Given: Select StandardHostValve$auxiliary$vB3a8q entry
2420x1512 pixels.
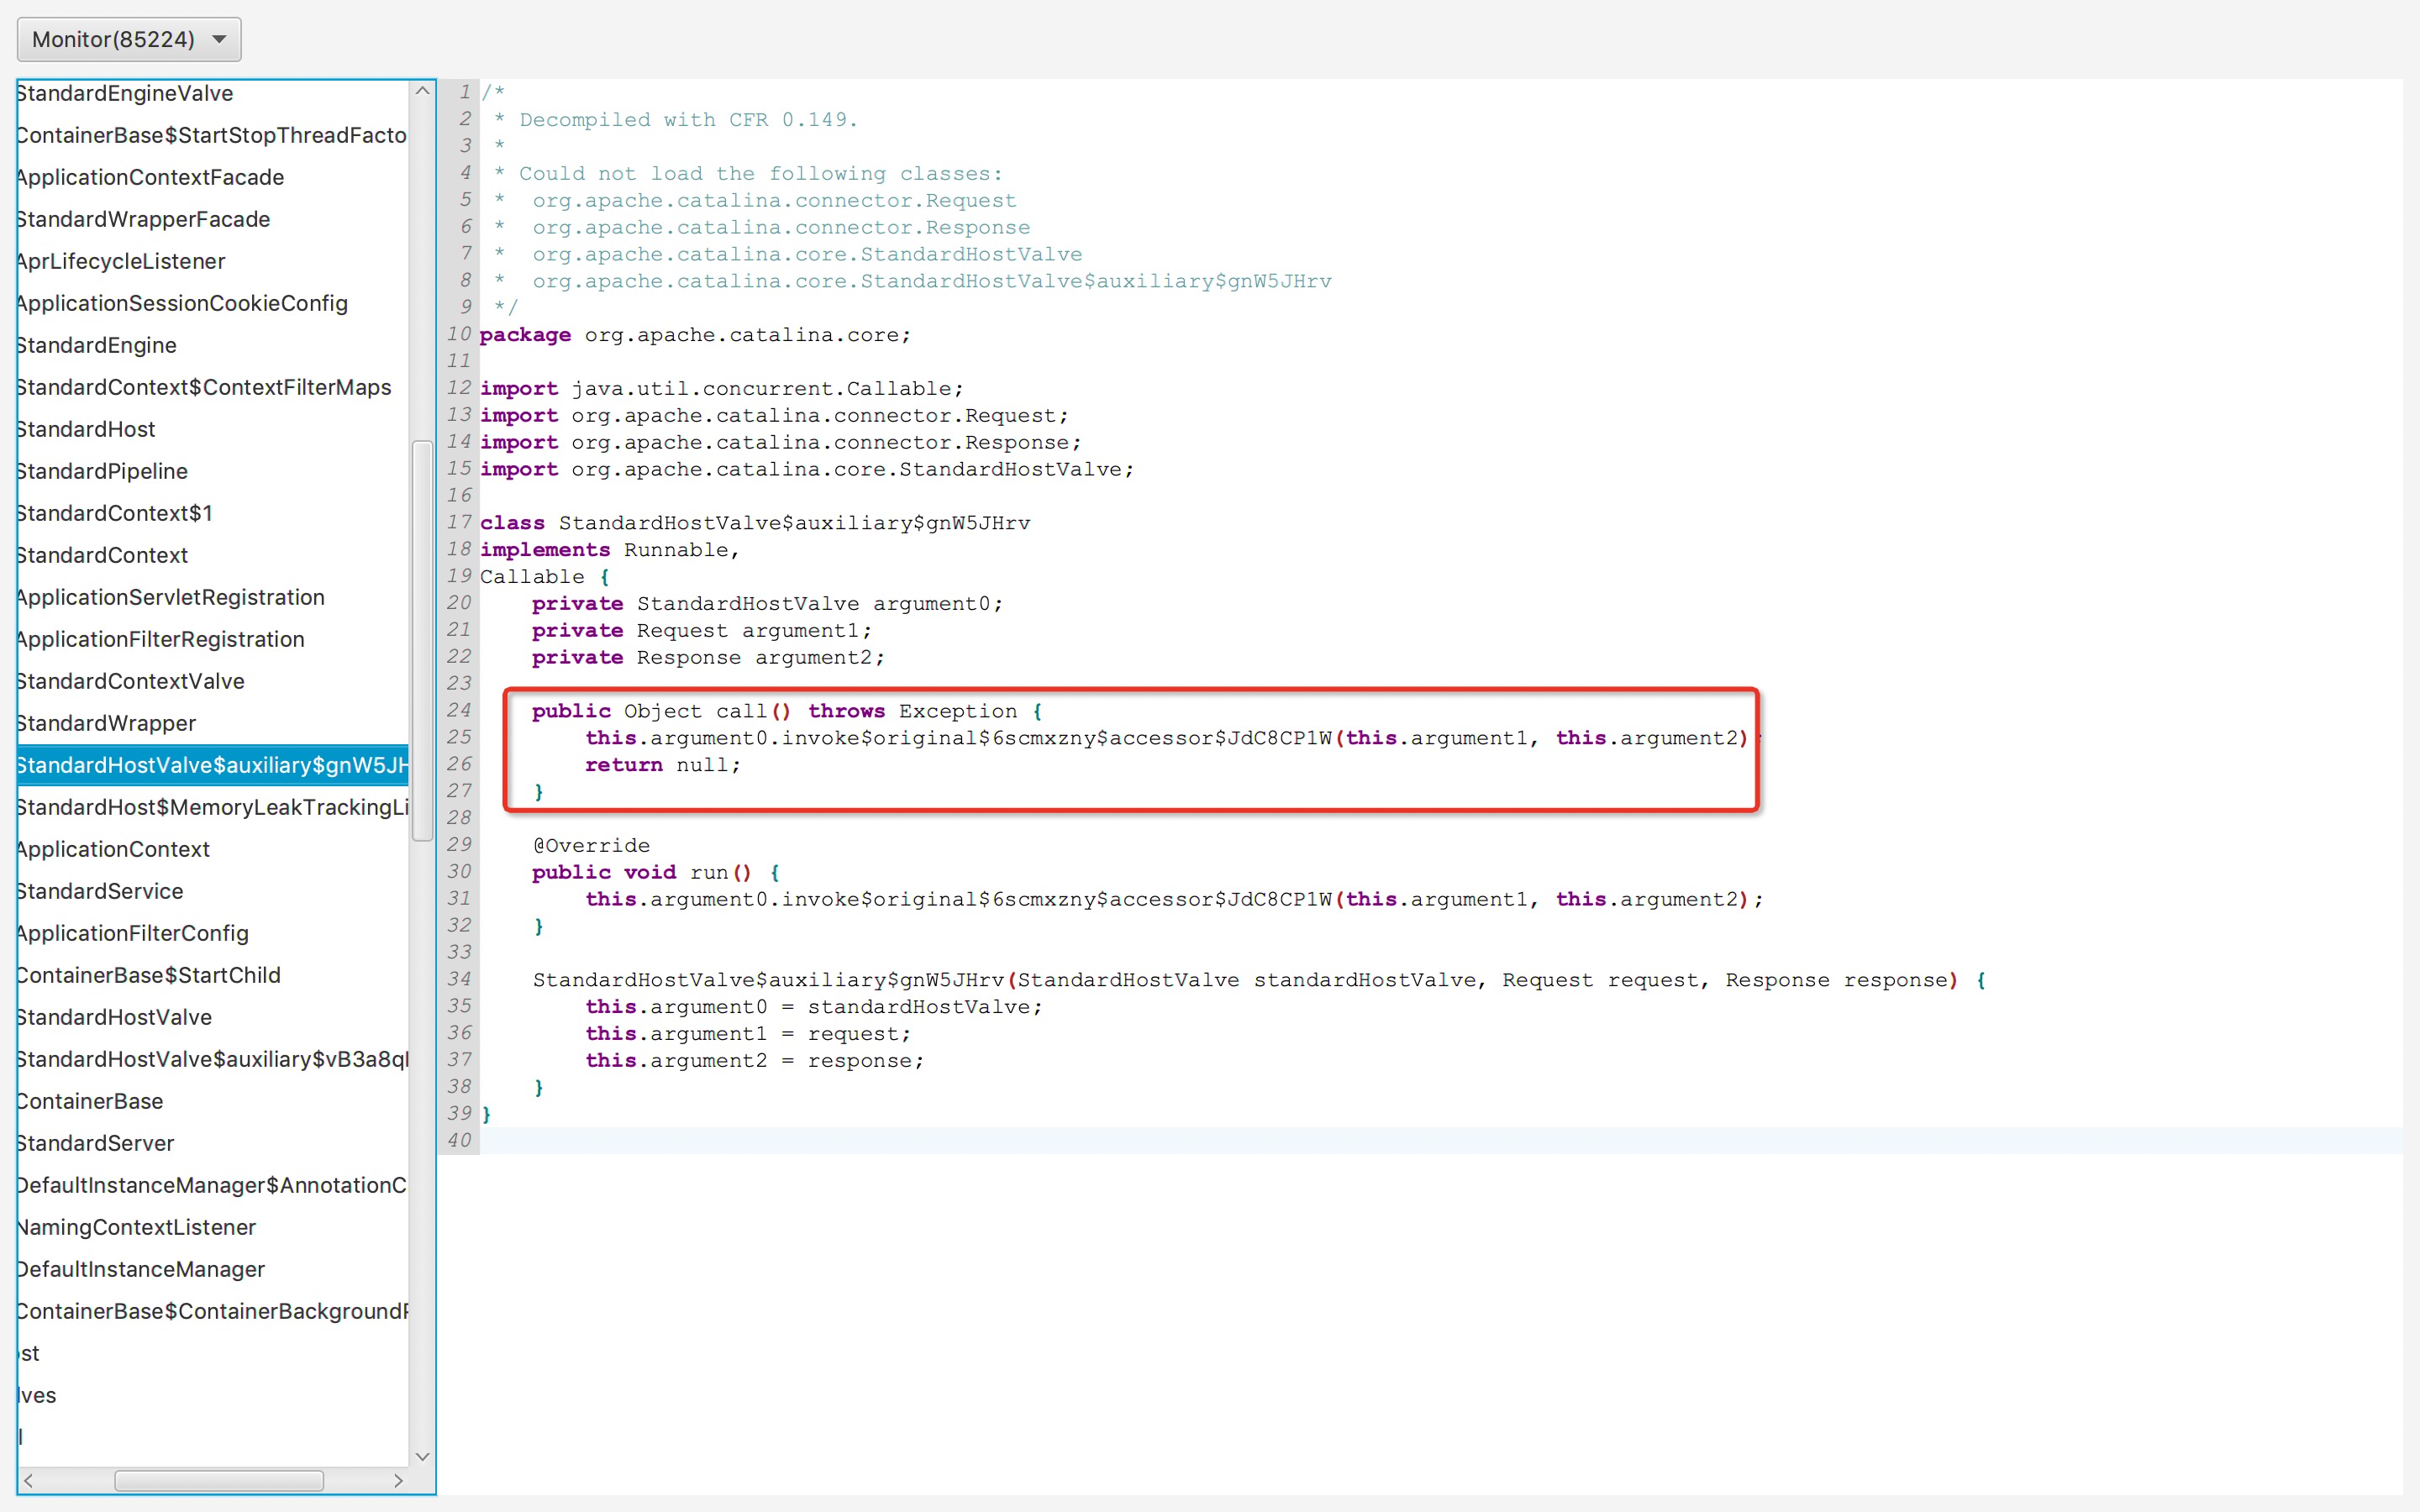Looking at the screenshot, I should point(212,1059).
